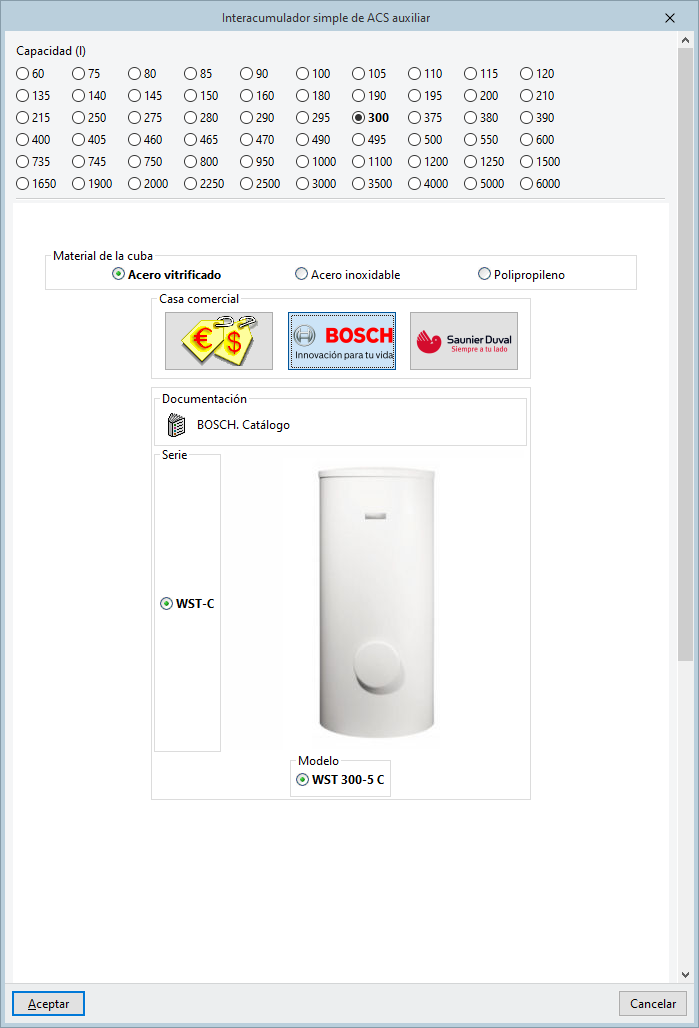This screenshot has width=699, height=1028.
Task: Select Acero vitrificado radio option
Action: tap(167, 274)
